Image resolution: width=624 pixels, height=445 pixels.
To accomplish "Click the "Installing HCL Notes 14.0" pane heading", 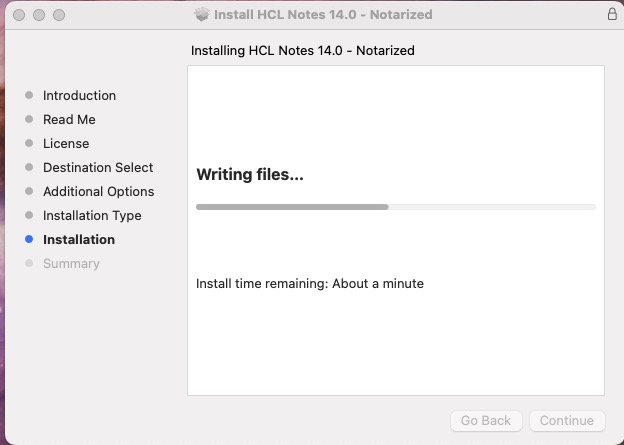I will pos(302,50).
